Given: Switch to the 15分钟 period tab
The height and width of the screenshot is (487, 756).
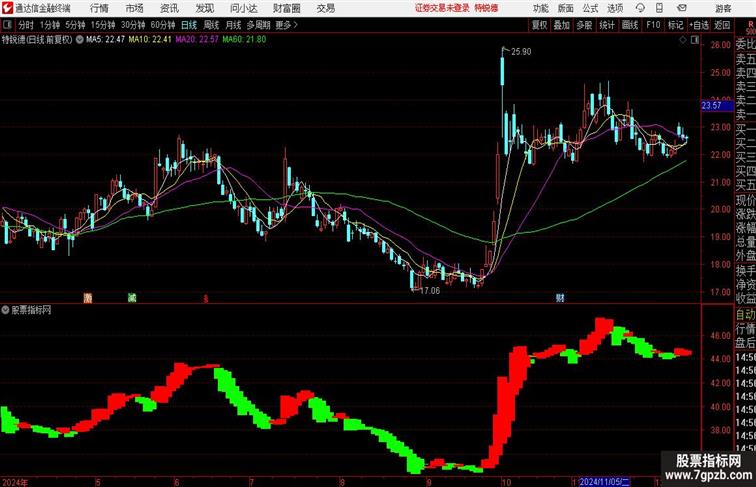Looking at the screenshot, I should click(103, 25).
